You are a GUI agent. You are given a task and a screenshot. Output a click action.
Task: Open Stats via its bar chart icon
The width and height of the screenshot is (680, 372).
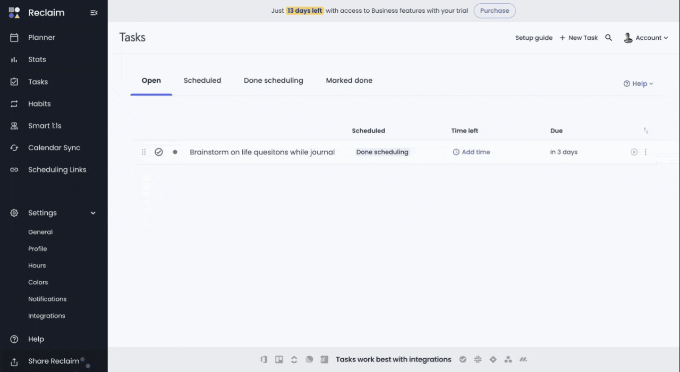(14, 59)
